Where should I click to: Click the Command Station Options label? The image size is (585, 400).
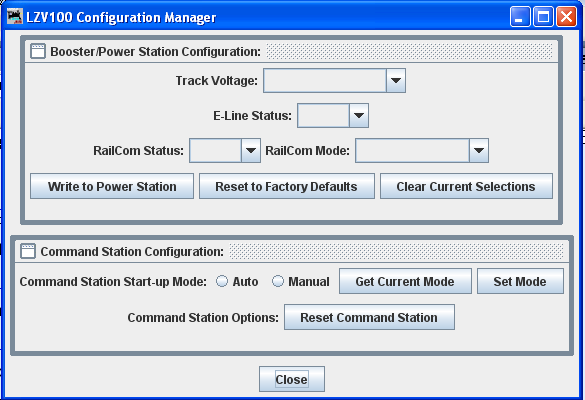[203, 318]
